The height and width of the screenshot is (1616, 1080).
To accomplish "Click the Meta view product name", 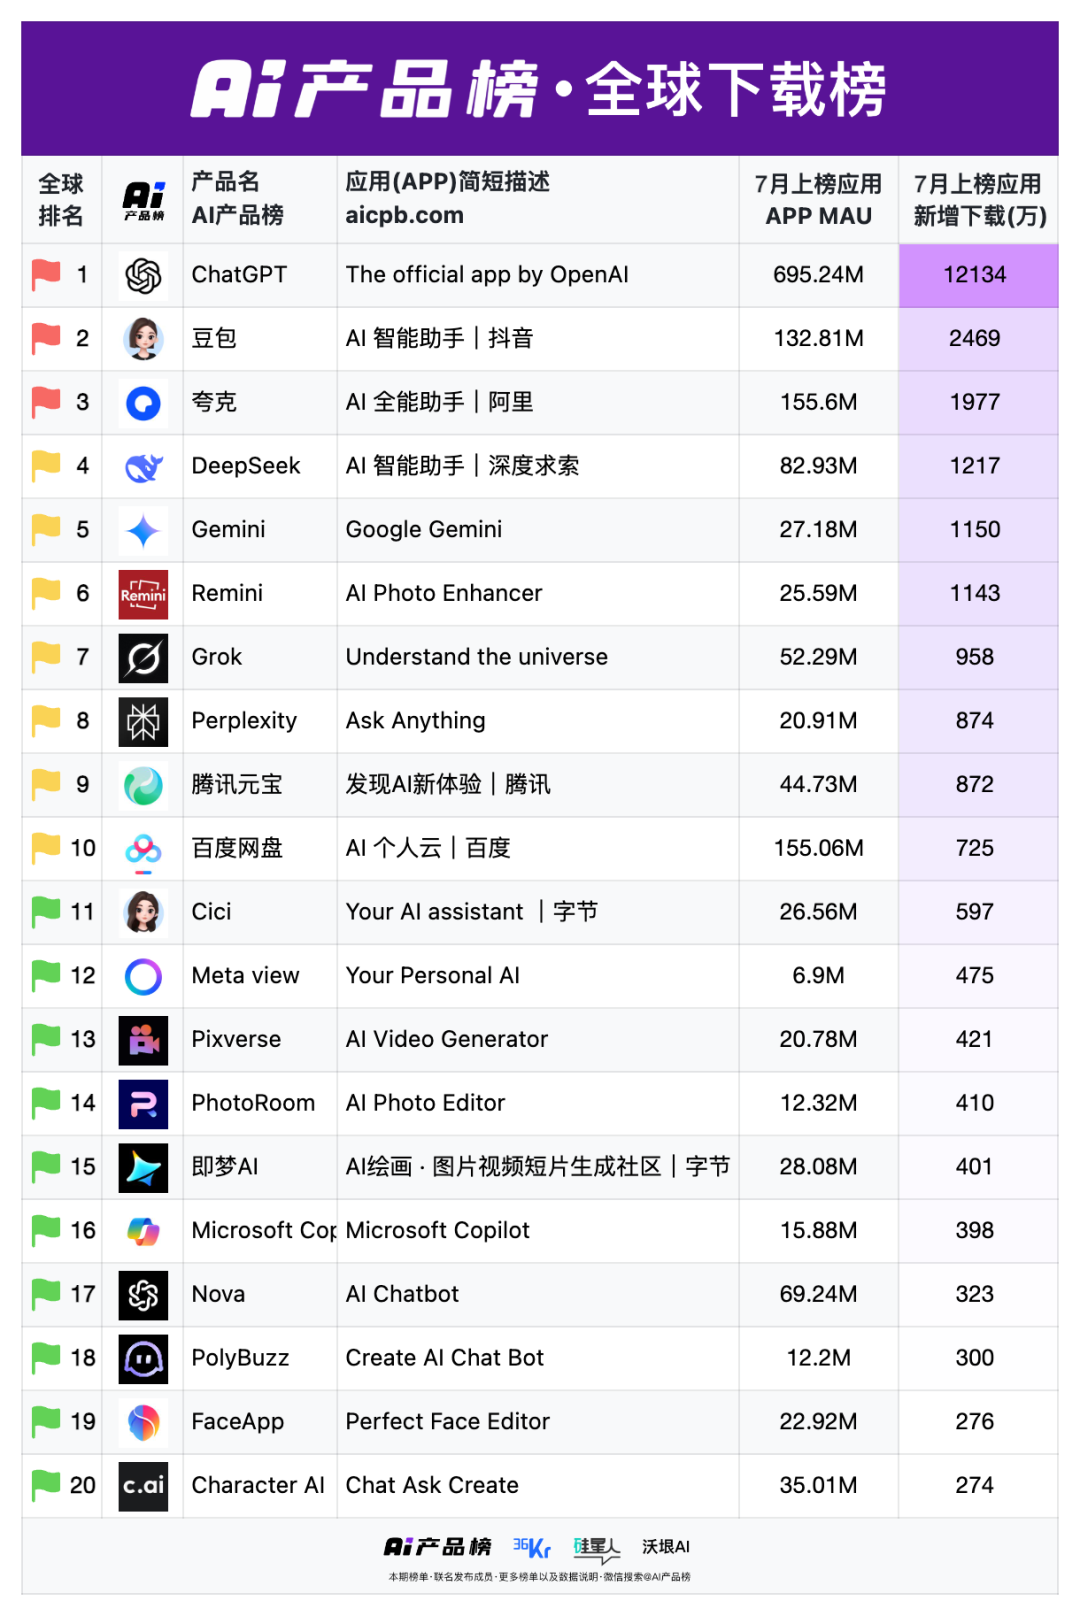I will point(245,976).
